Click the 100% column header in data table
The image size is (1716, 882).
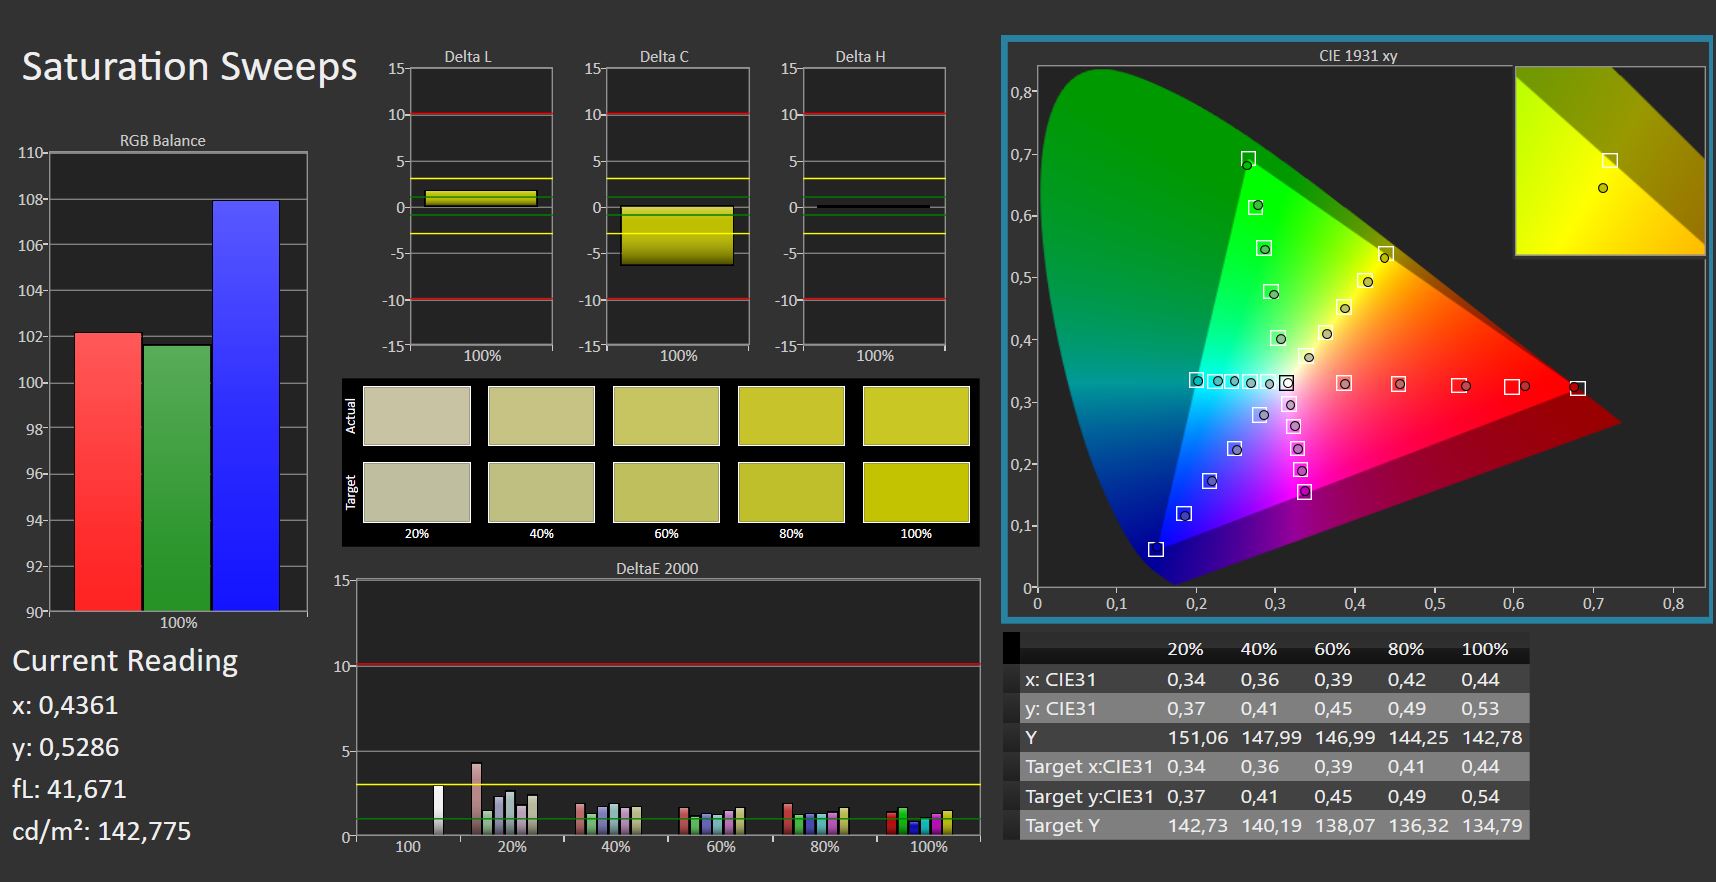click(x=1484, y=649)
